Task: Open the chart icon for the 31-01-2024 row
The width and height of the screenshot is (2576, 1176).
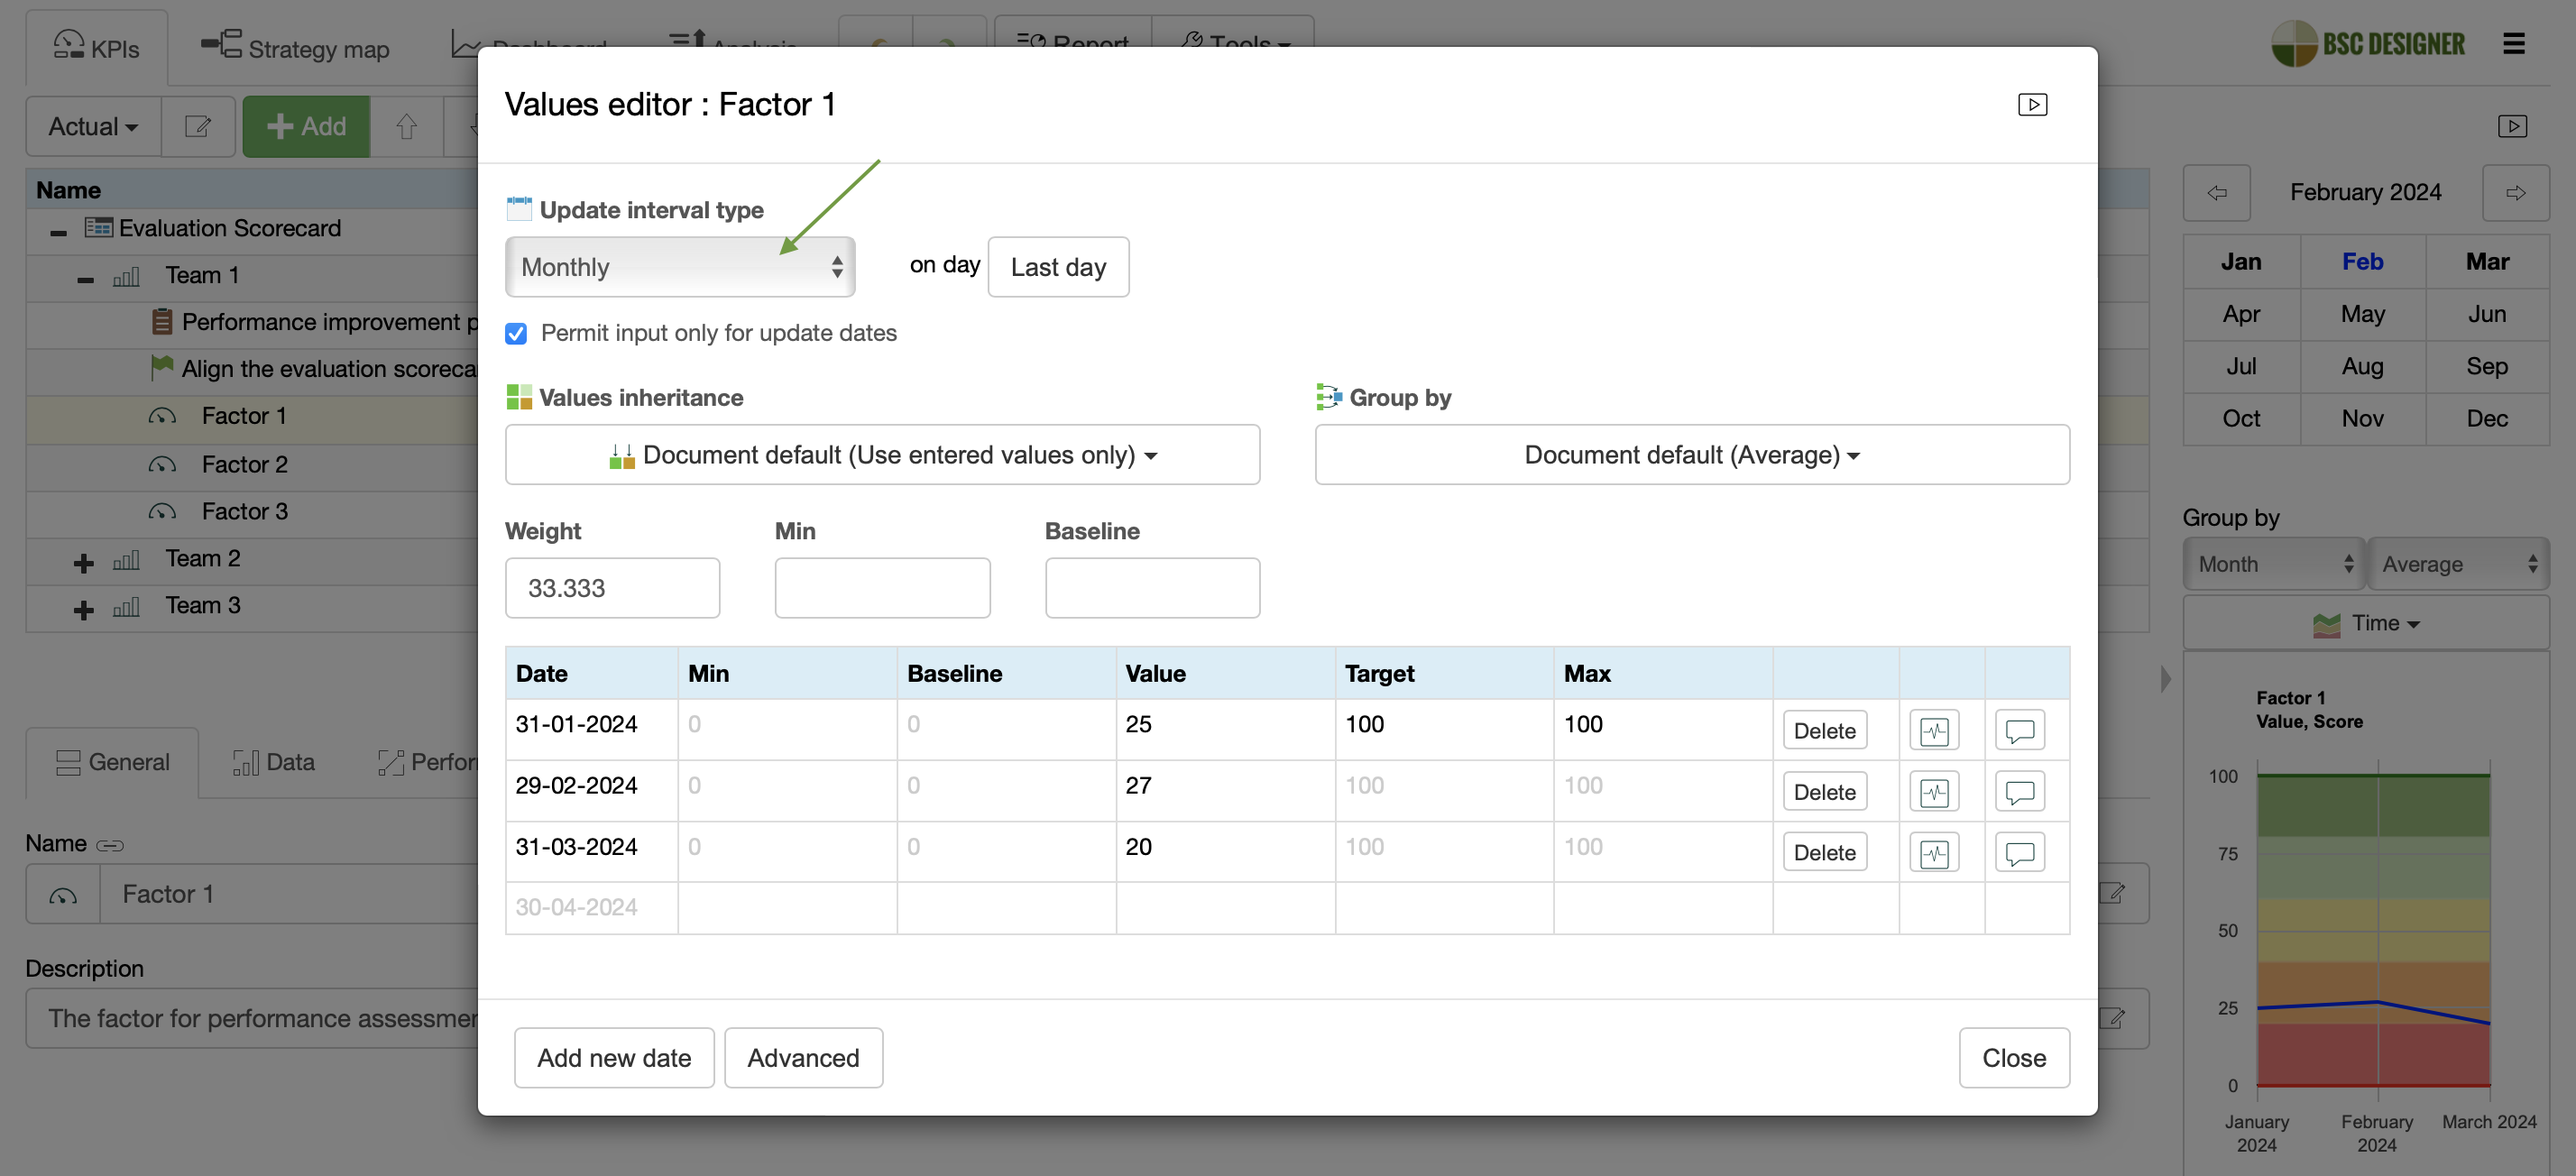Action: [x=1934, y=729]
